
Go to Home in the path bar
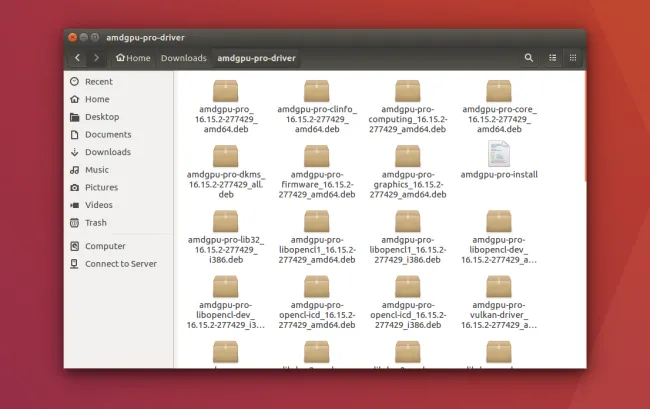133,58
